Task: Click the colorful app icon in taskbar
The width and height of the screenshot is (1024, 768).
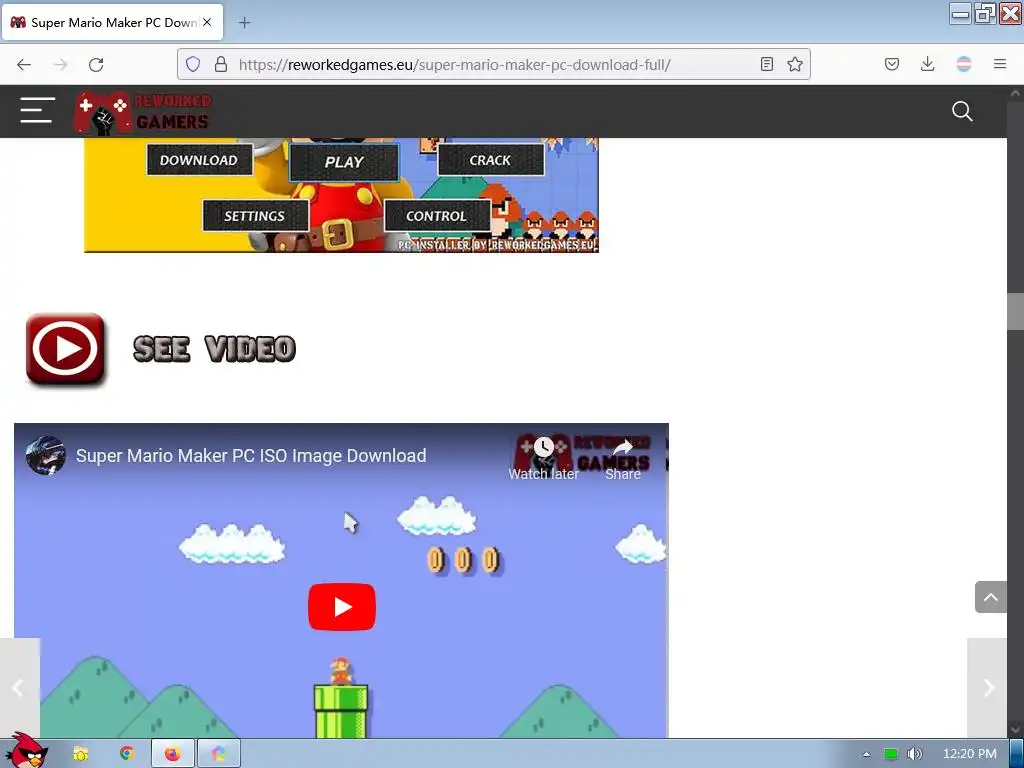Action: [x=219, y=754]
